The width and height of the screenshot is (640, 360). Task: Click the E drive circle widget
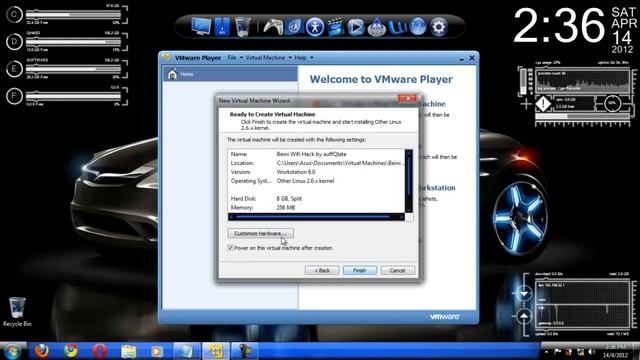[x=14, y=69]
